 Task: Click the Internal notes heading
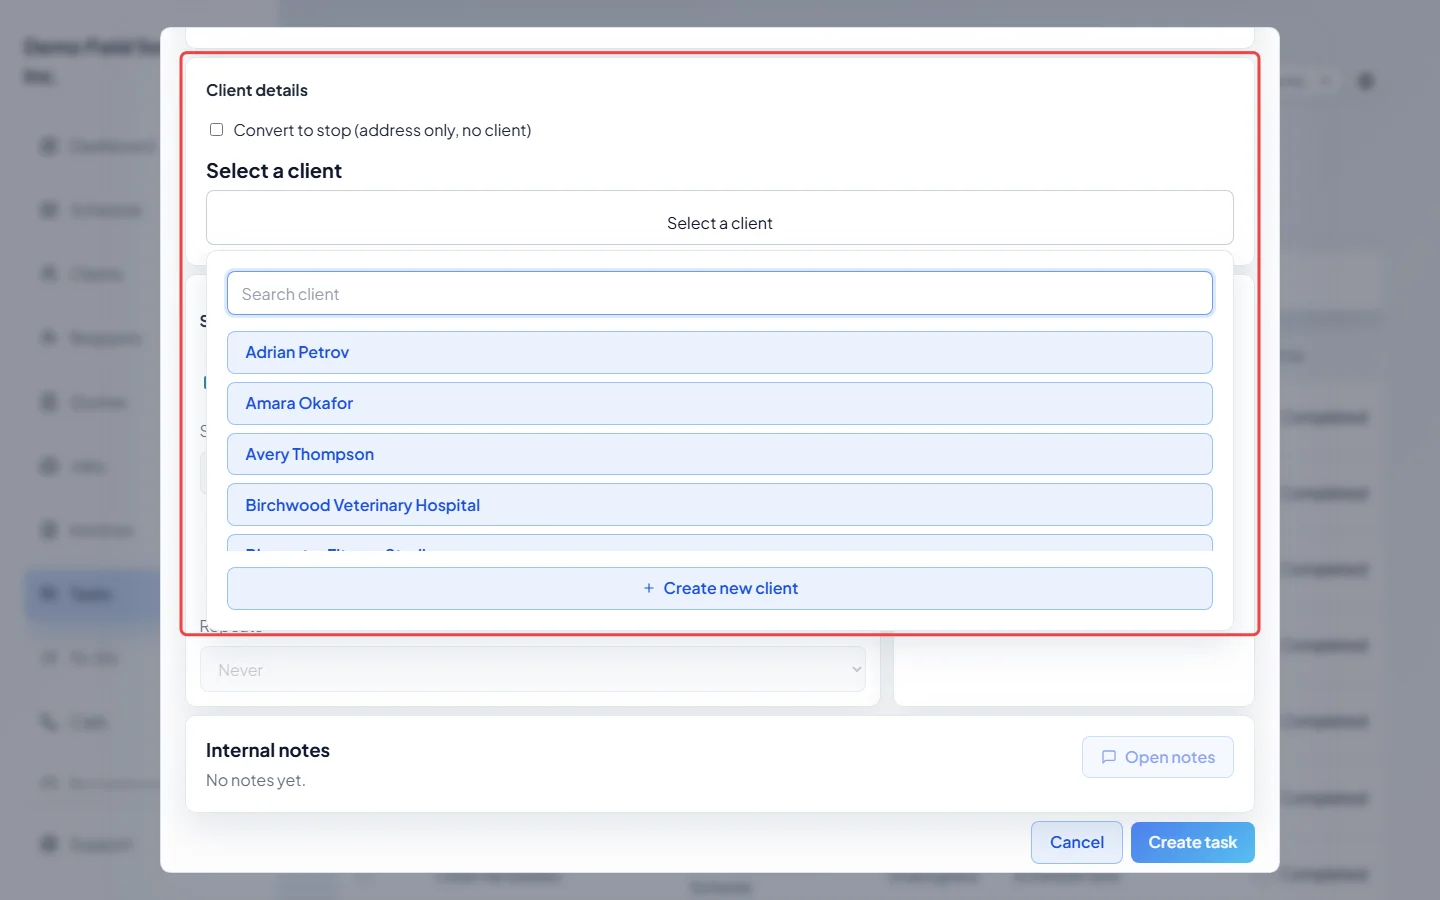pos(268,751)
